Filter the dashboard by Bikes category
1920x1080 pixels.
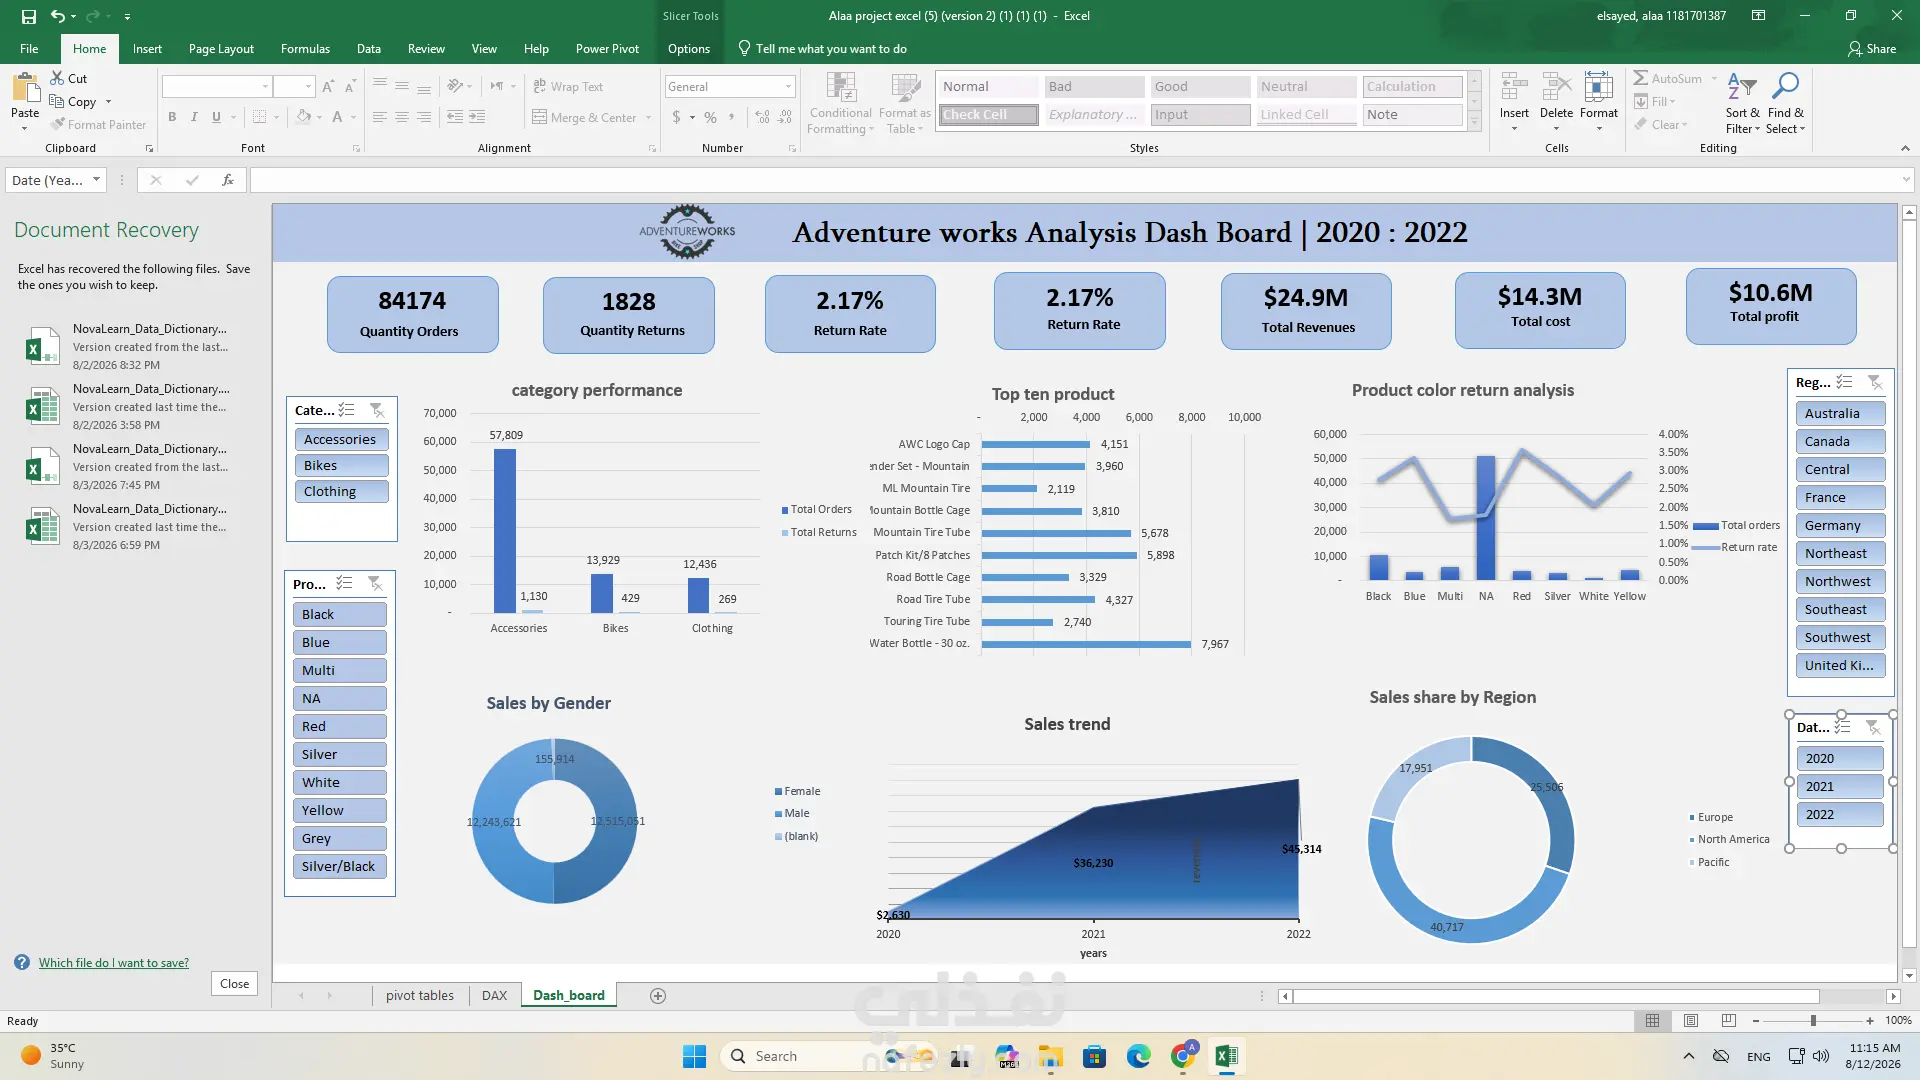pos(341,465)
